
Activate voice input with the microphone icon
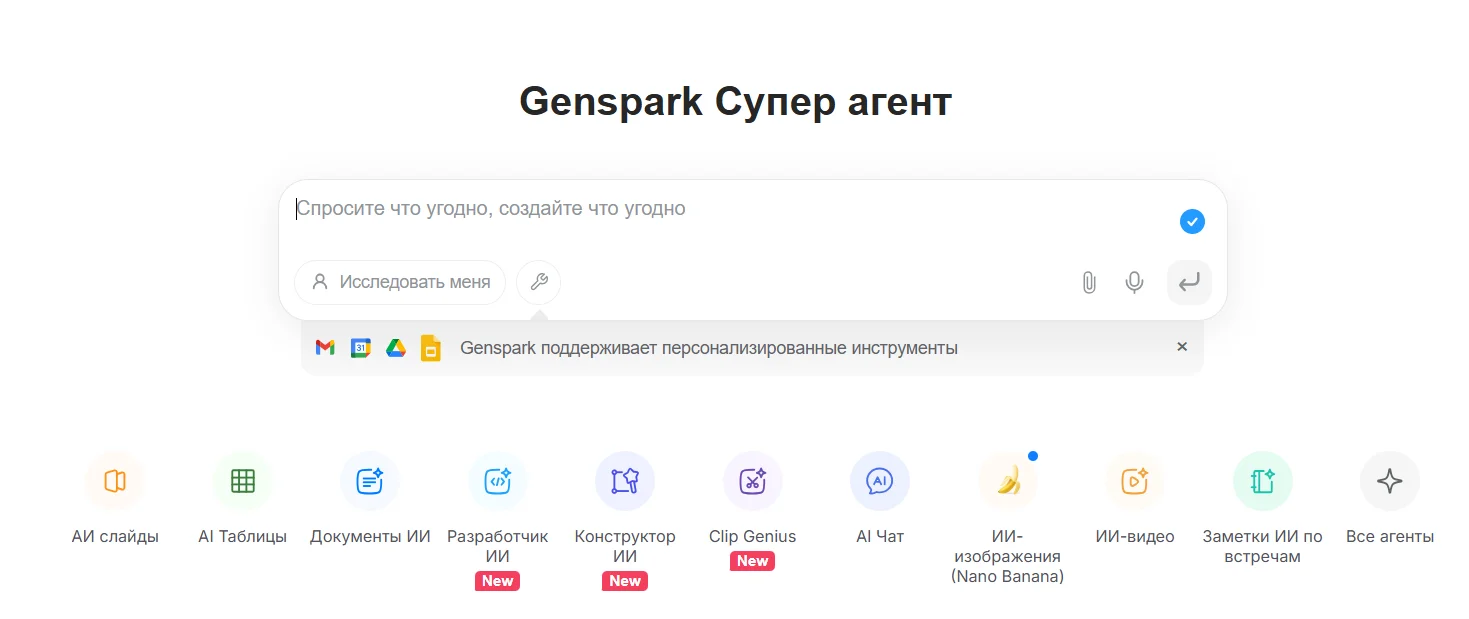click(1134, 282)
